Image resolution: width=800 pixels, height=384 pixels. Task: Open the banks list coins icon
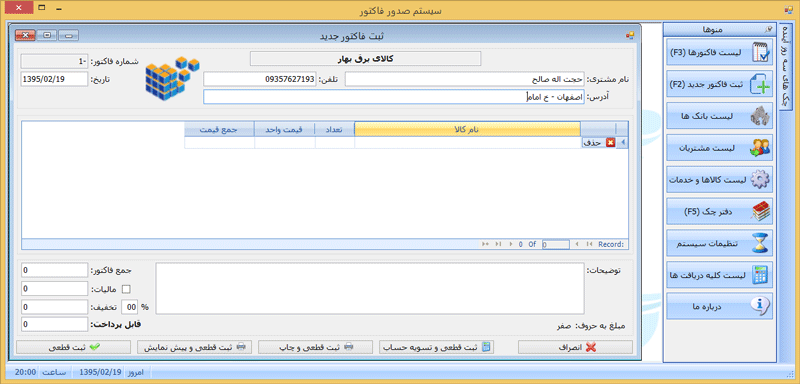pos(760,117)
